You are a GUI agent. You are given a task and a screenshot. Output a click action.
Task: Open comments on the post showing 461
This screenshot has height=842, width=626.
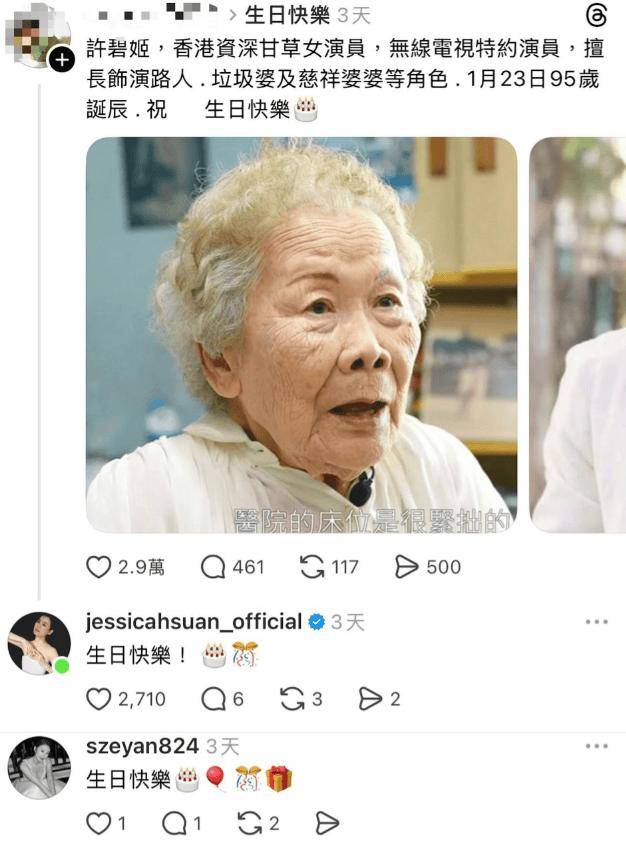click(213, 567)
